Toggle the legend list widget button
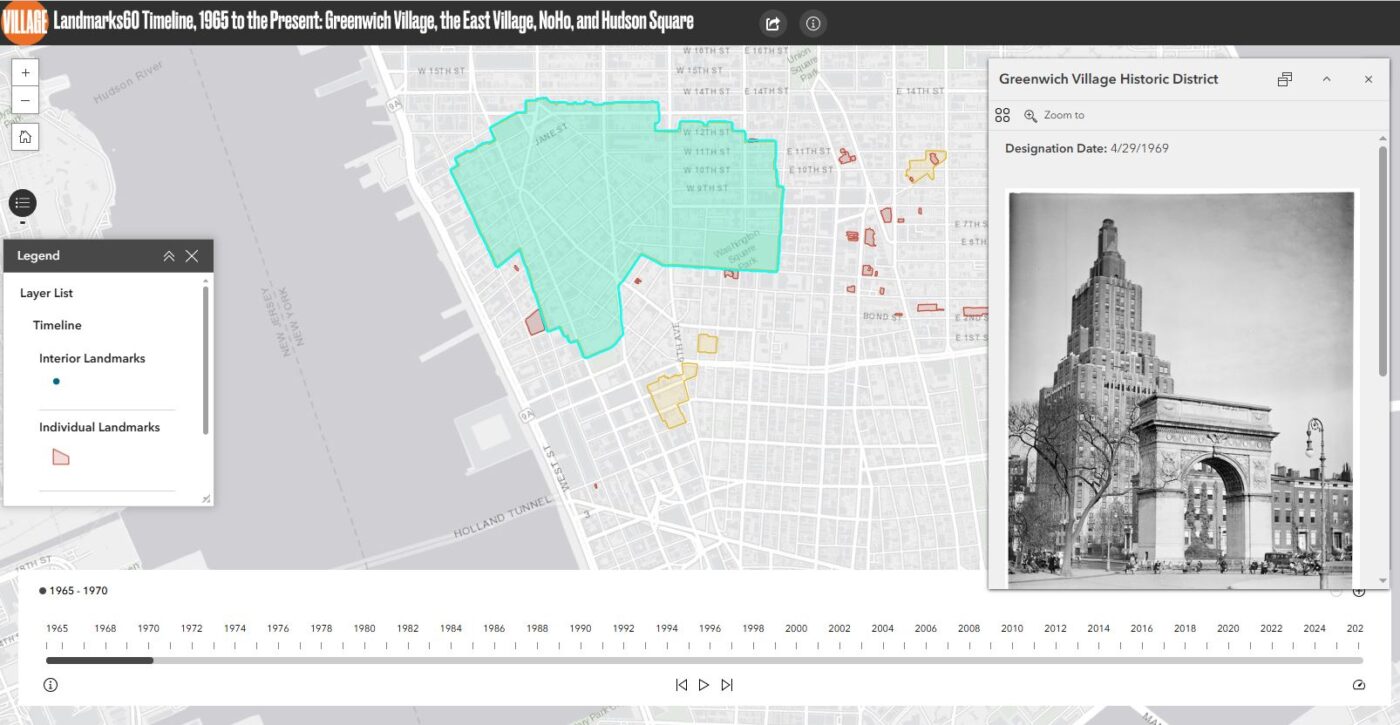1400x725 pixels. (x=23, y=203)
